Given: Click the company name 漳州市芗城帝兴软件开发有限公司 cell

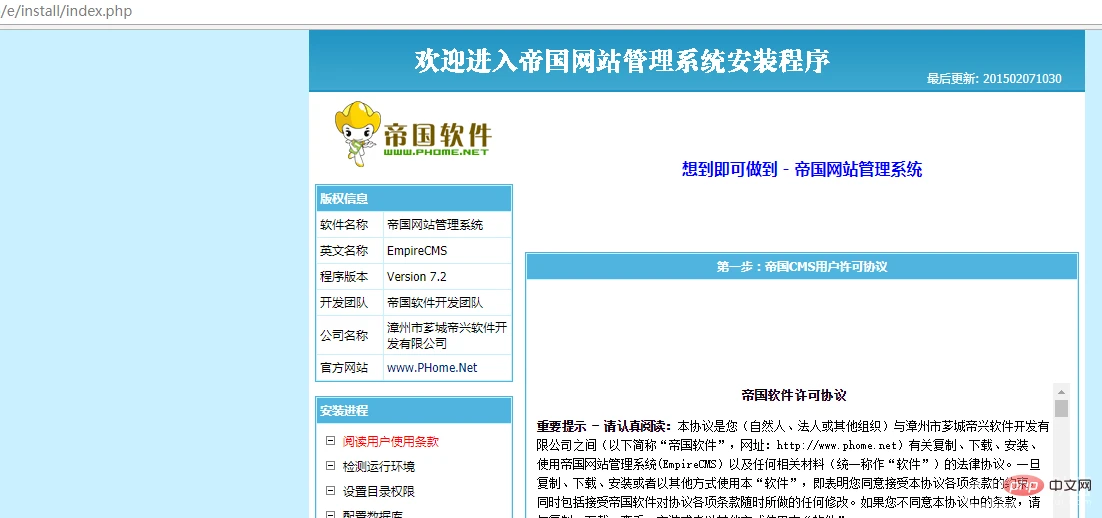Looking at the screenshot, I should (448, 335).
